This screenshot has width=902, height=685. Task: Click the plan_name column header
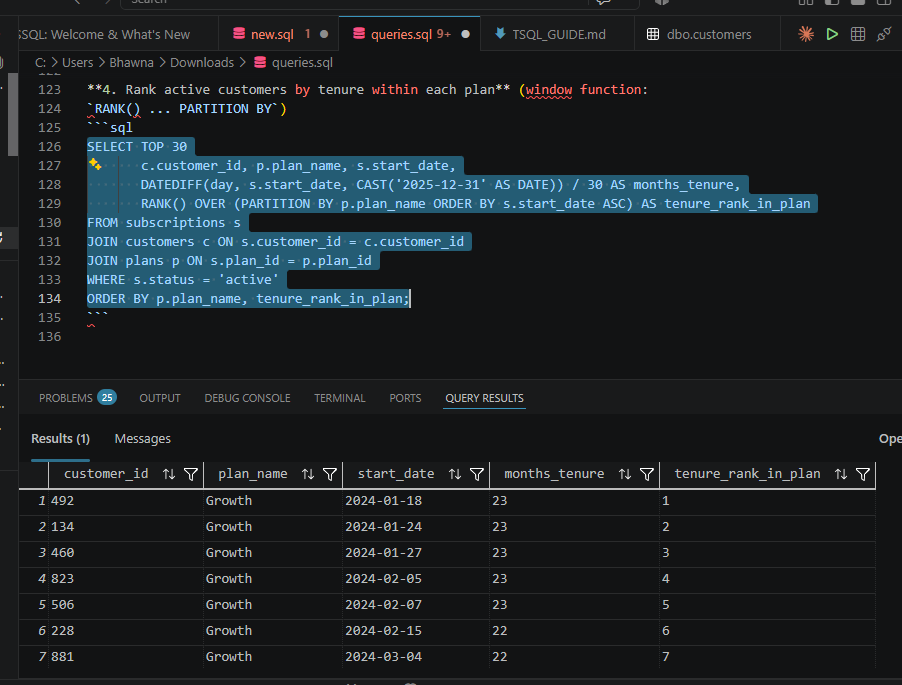coord(253,474)
